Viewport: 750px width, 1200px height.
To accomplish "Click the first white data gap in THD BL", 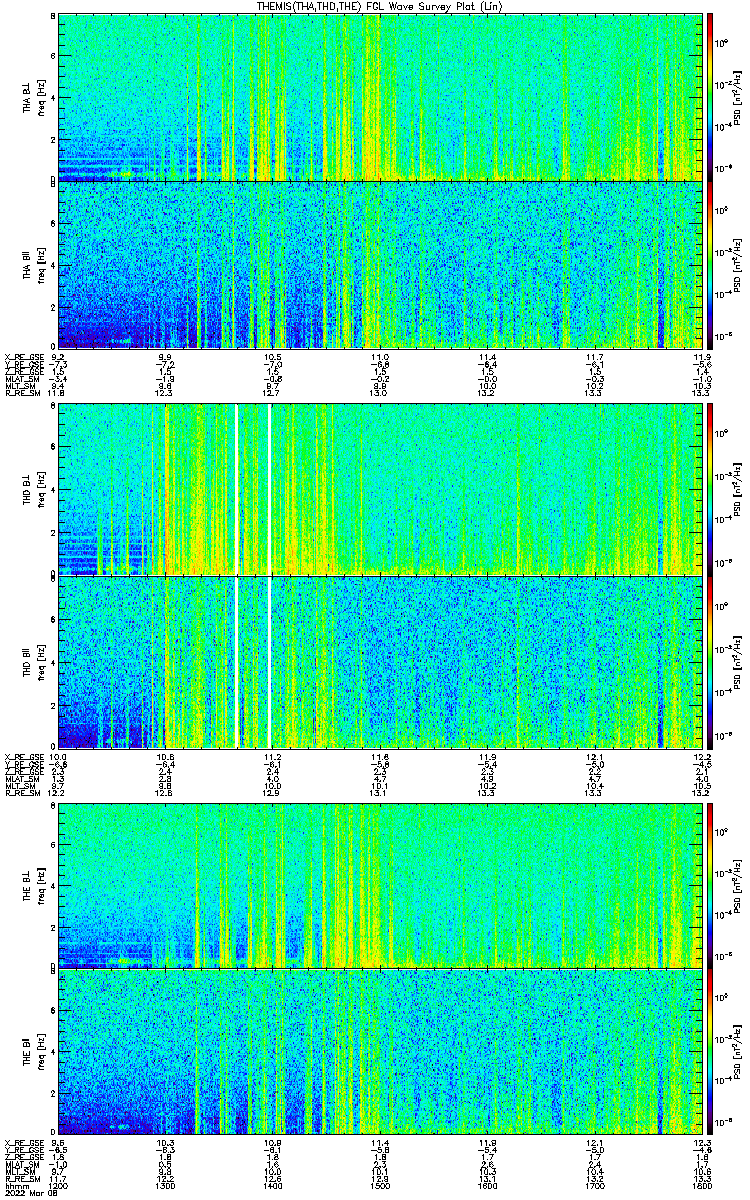I will point(237,489).
